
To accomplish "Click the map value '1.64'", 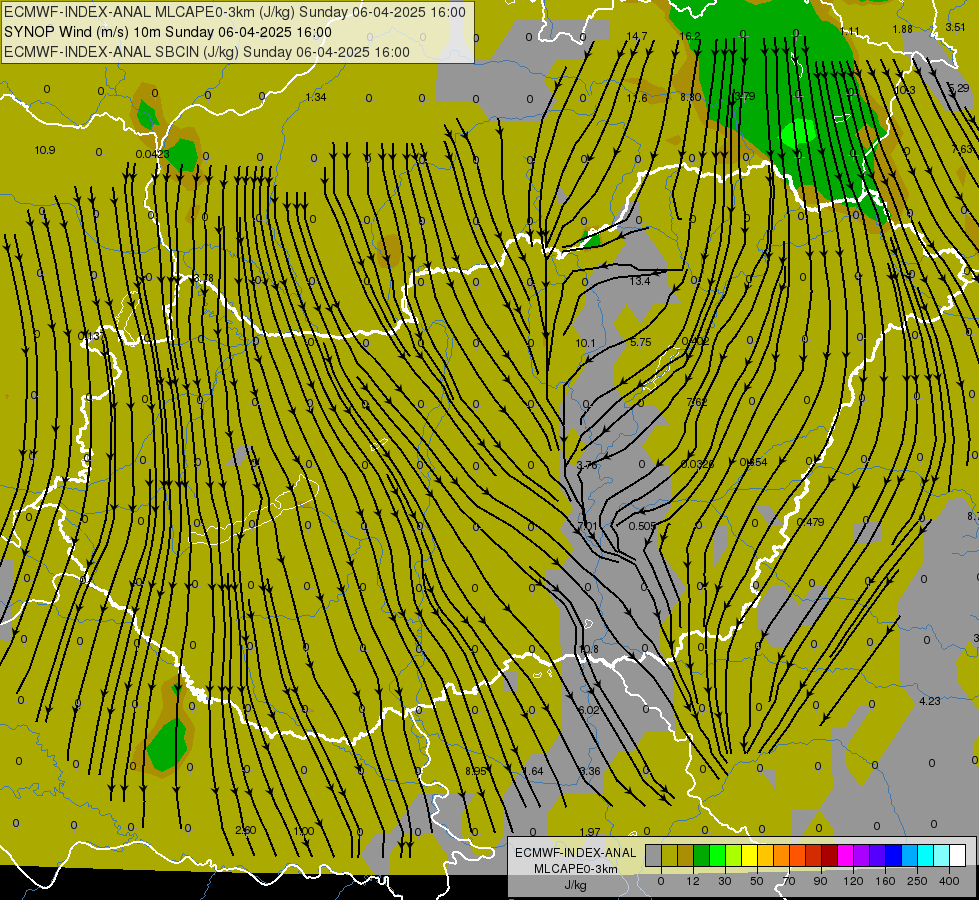I will (533, 771).
